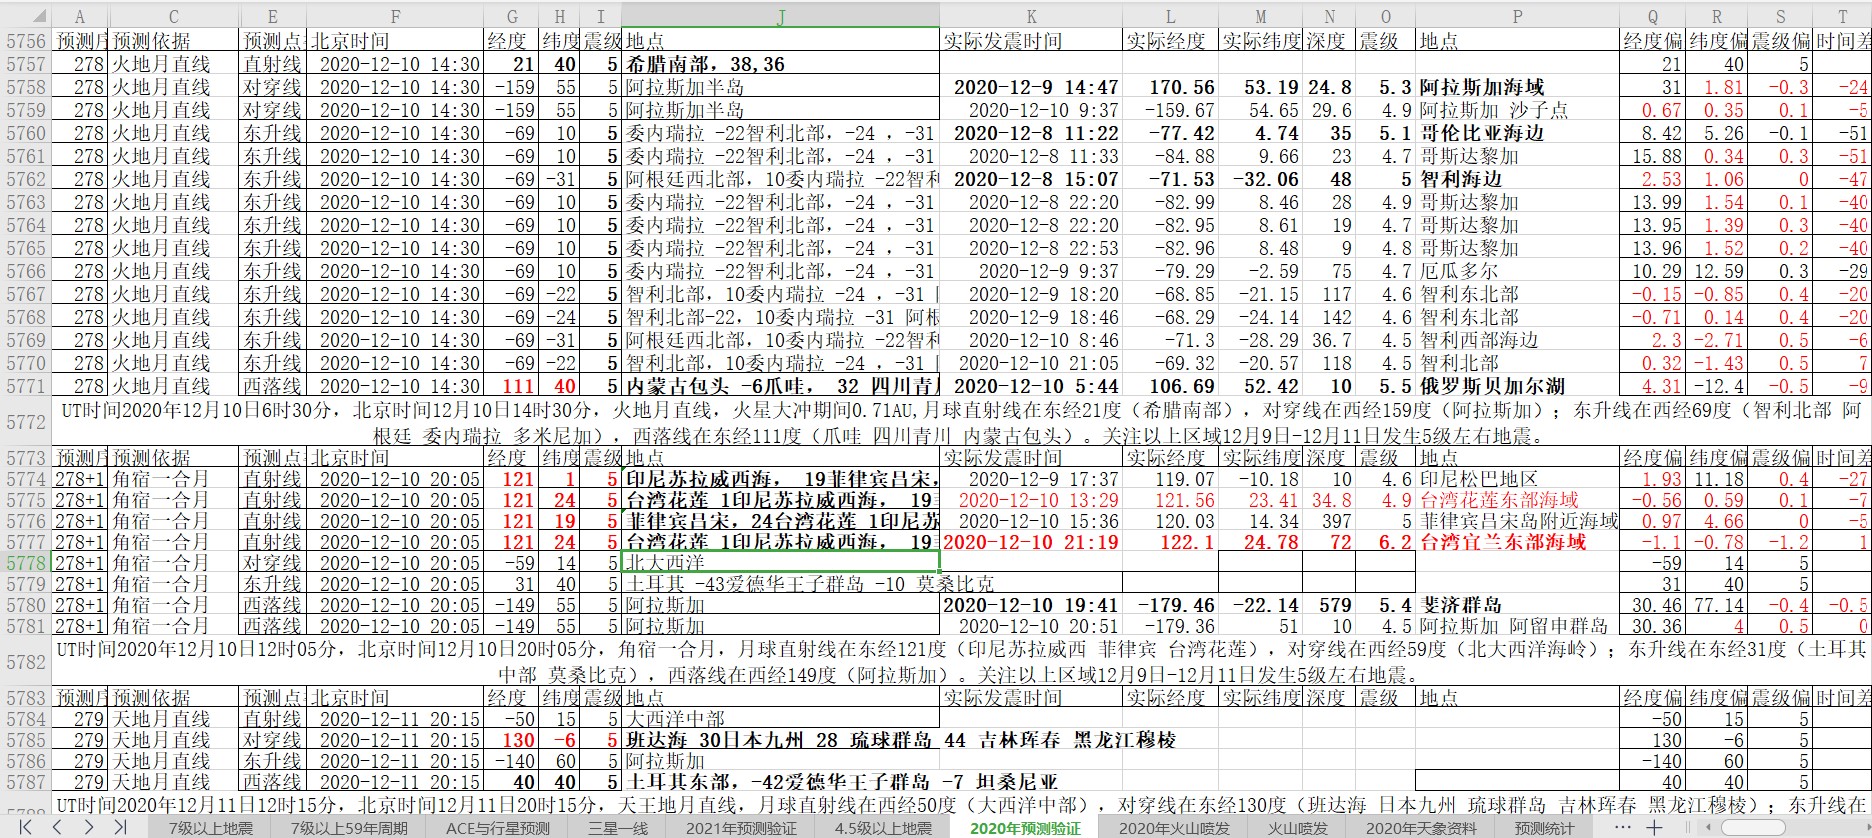Viewport: 1872px width, 838px height.
Task: Click the 北大西洋 cell in row 5778
Action: (x=780, y=563)
